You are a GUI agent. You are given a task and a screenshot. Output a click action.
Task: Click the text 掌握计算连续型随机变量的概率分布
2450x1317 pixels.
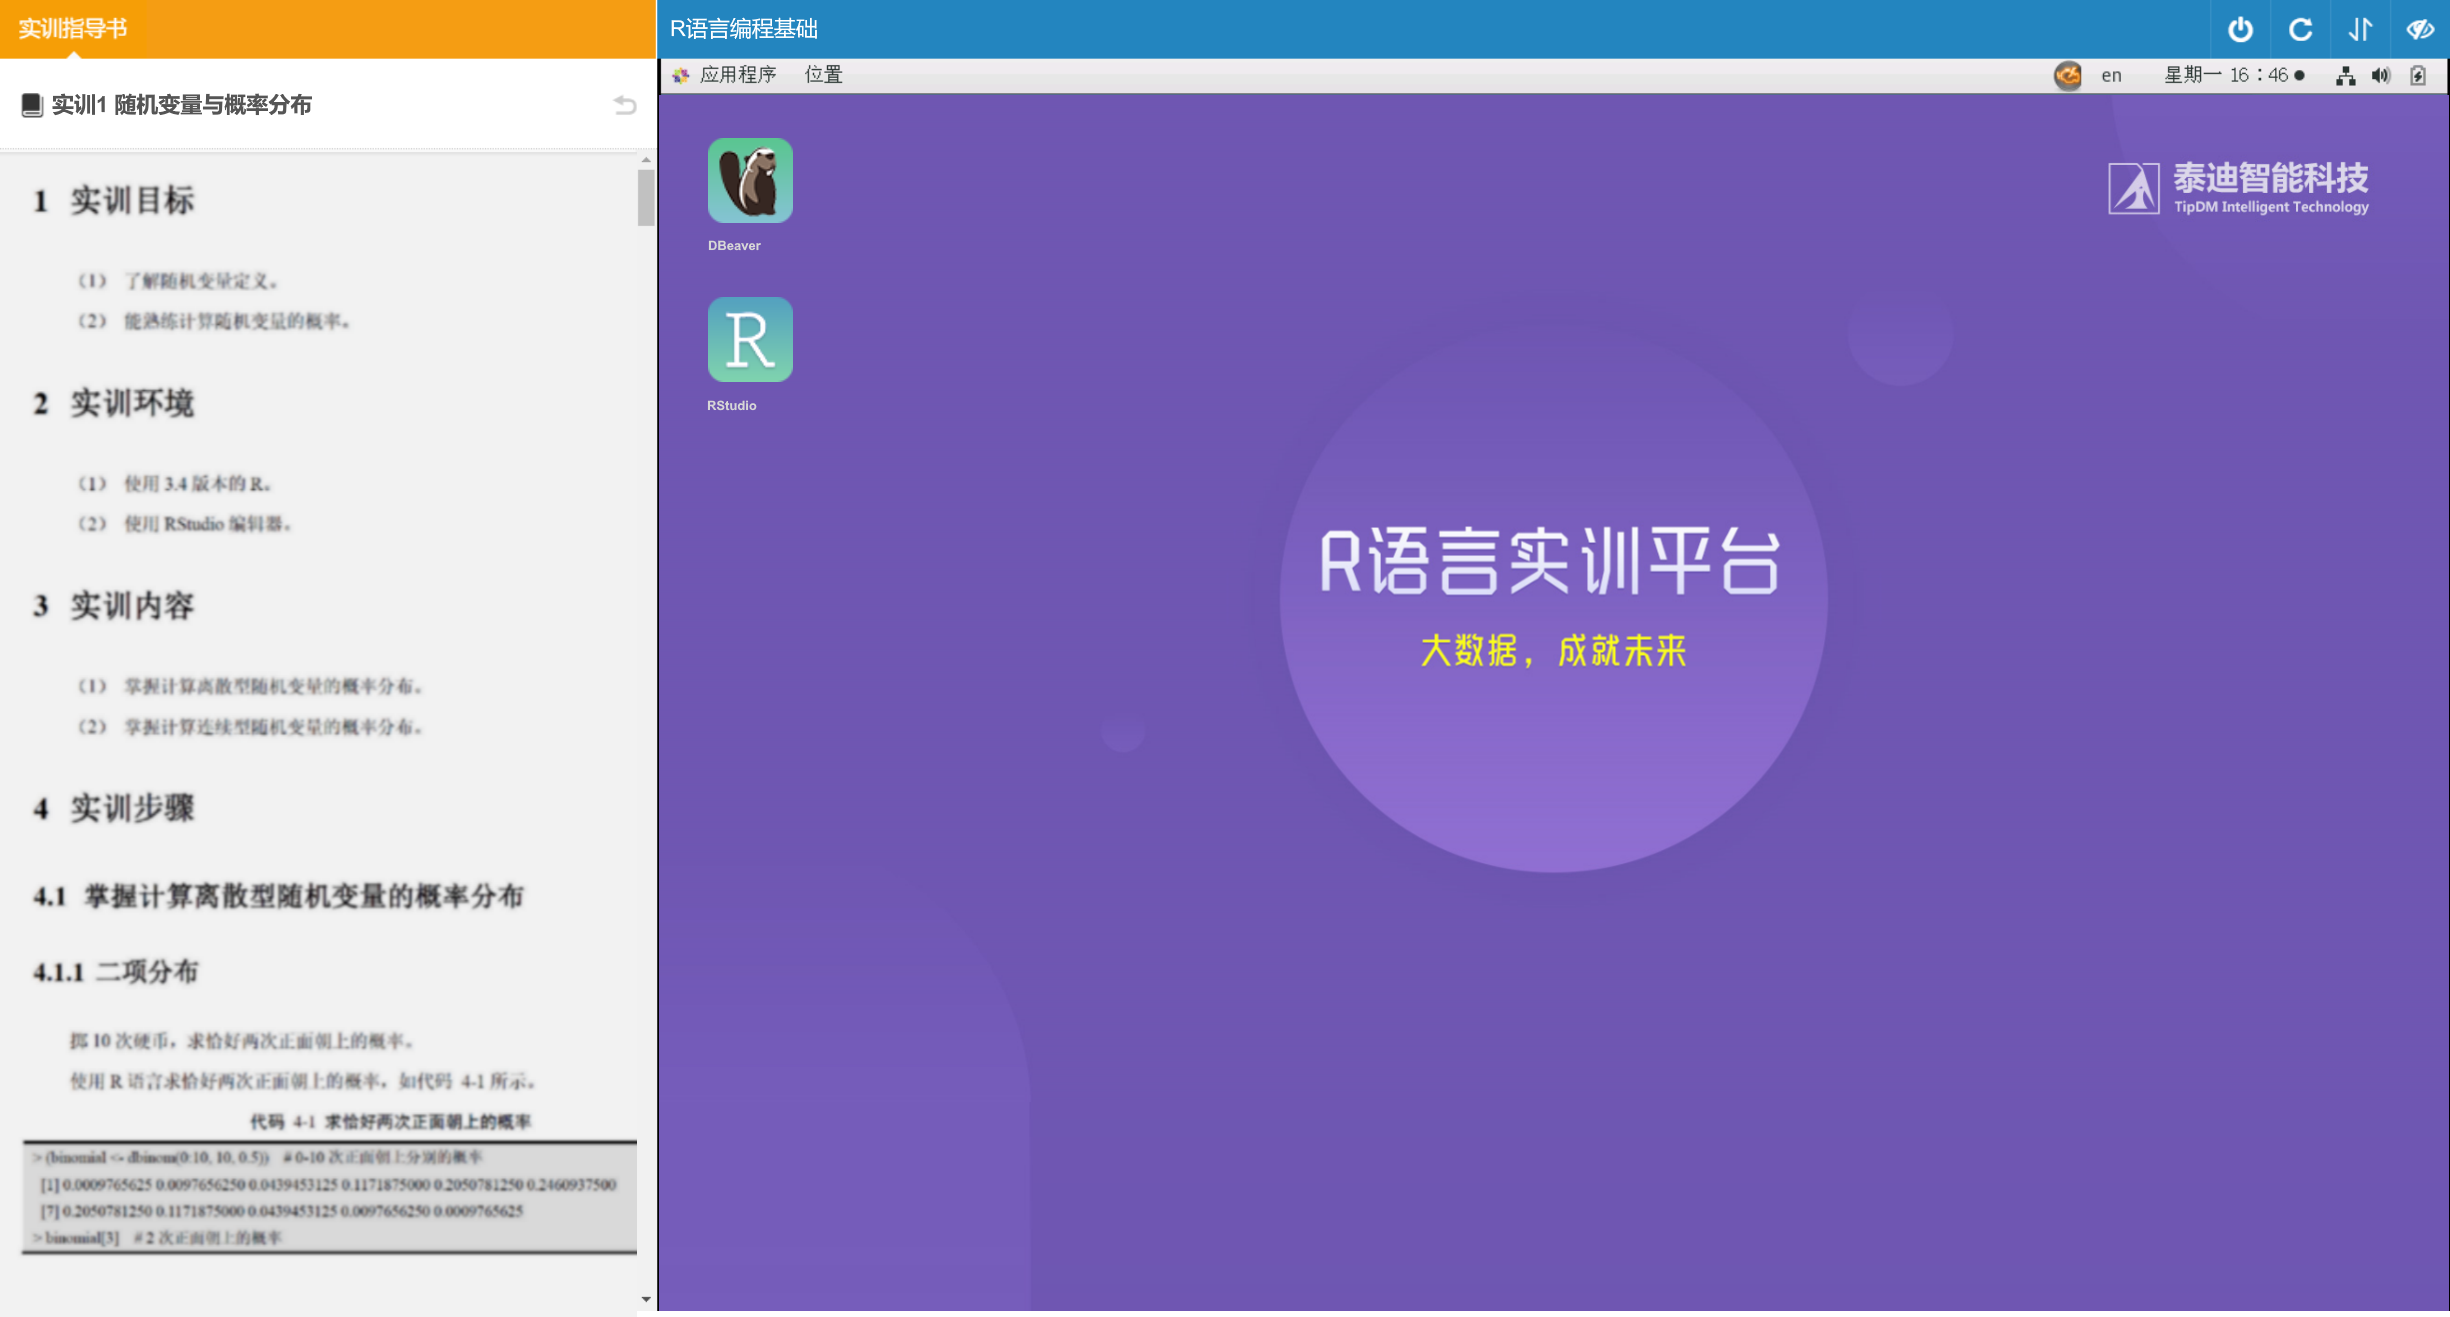tap(273, 727)
